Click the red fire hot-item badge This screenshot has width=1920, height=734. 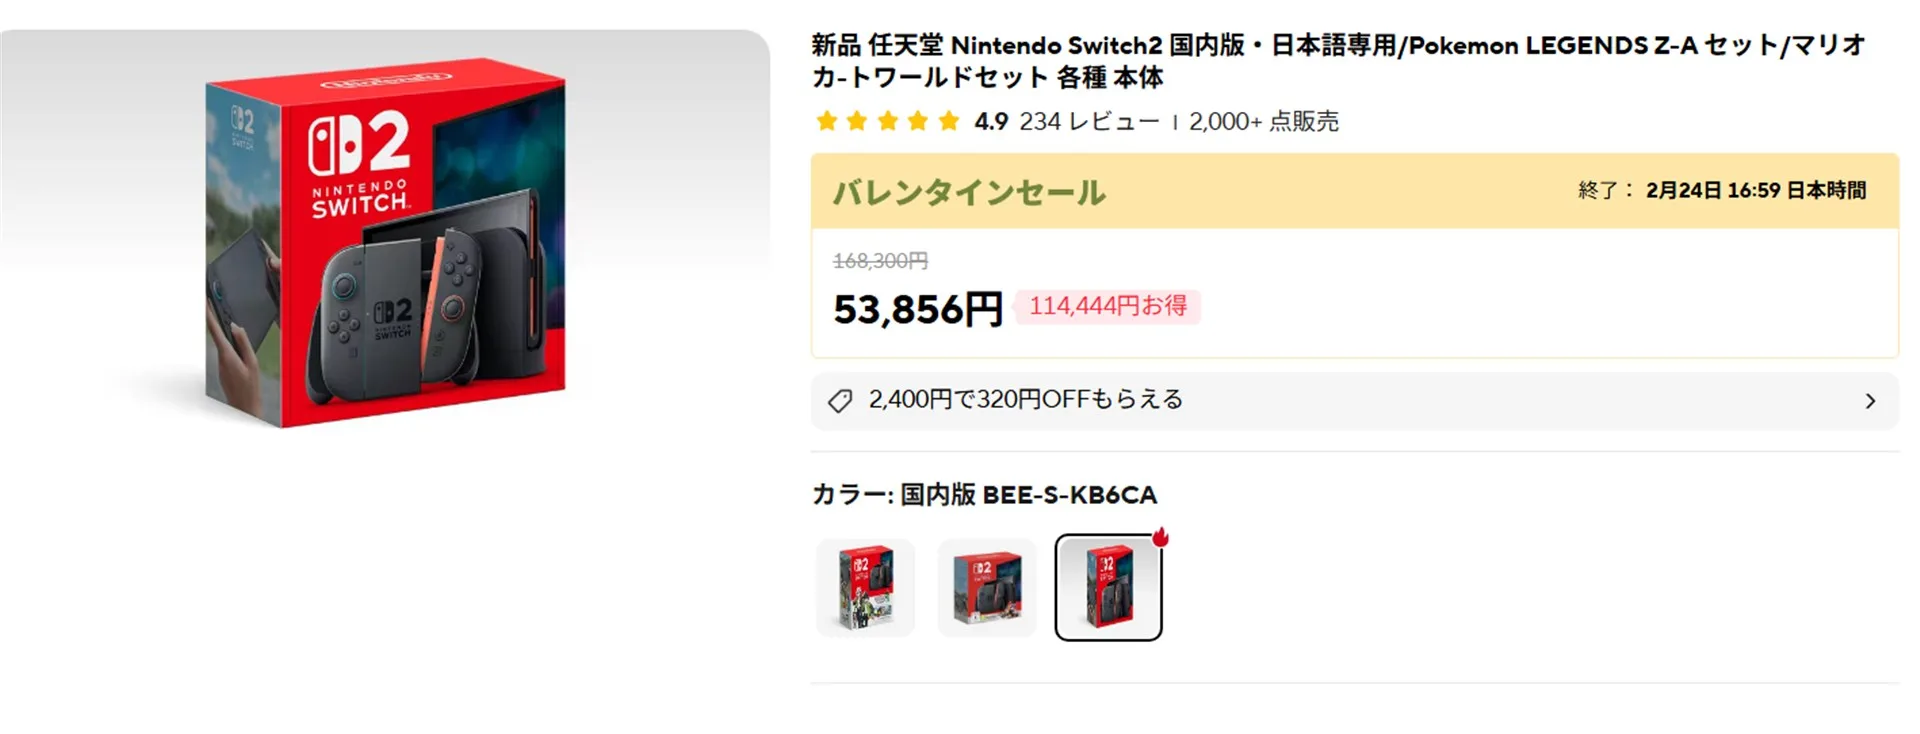tap(1160, 537)
